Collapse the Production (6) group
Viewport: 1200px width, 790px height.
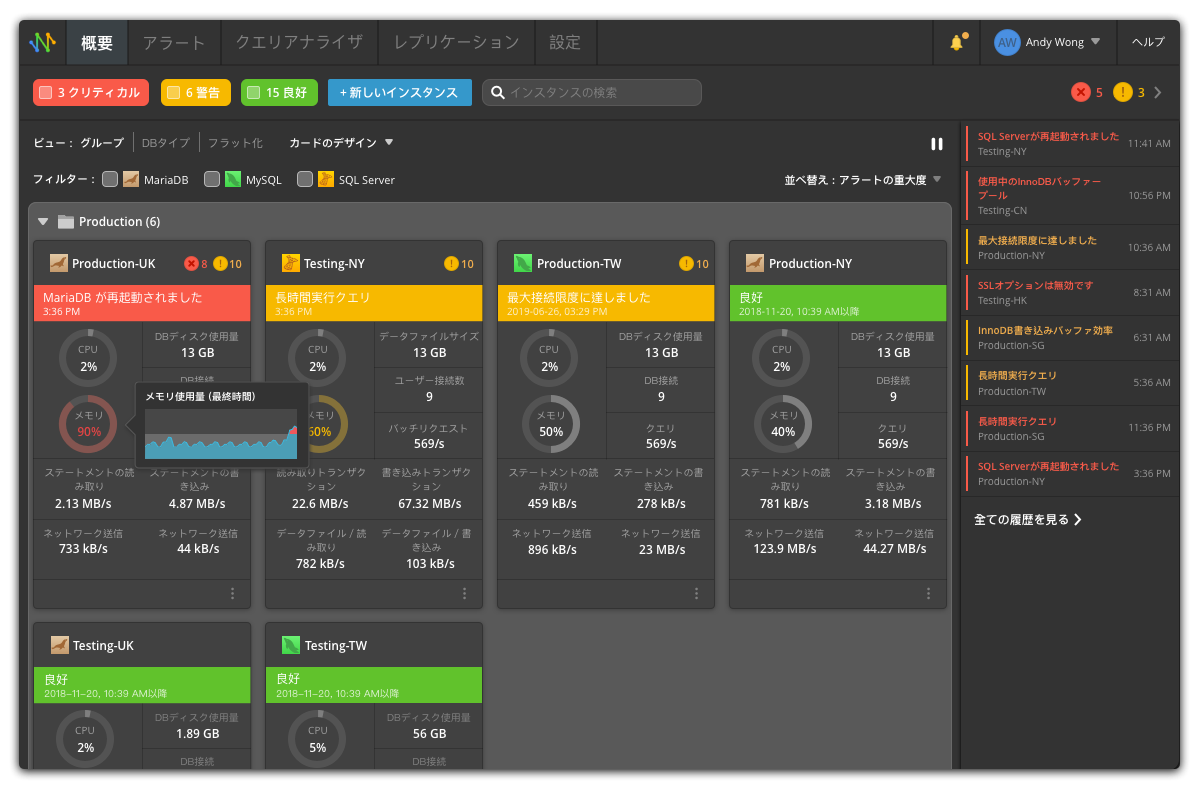click(x=43, y=221)
